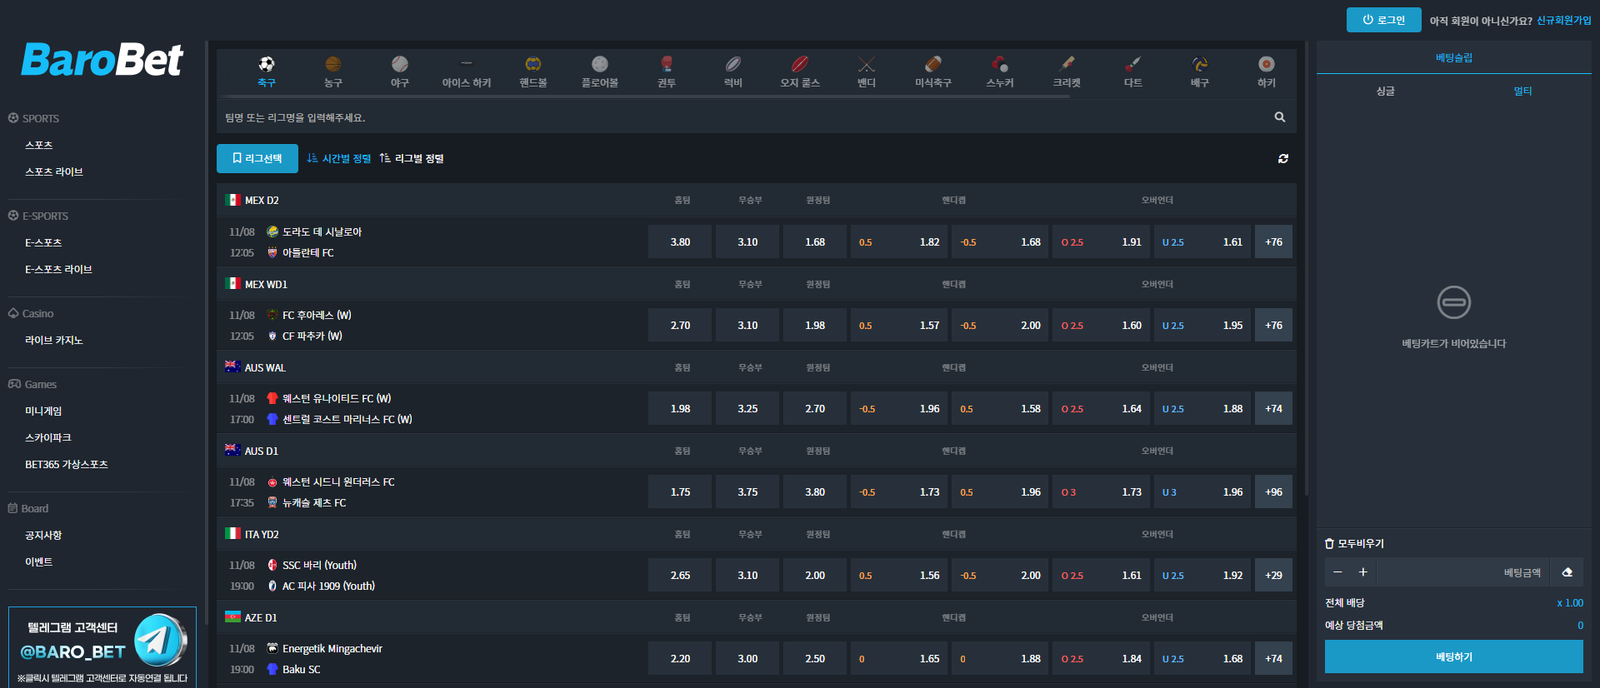Expand +76 more markets for 도라도 match

pyautogui.click(x=1273, y=242)
